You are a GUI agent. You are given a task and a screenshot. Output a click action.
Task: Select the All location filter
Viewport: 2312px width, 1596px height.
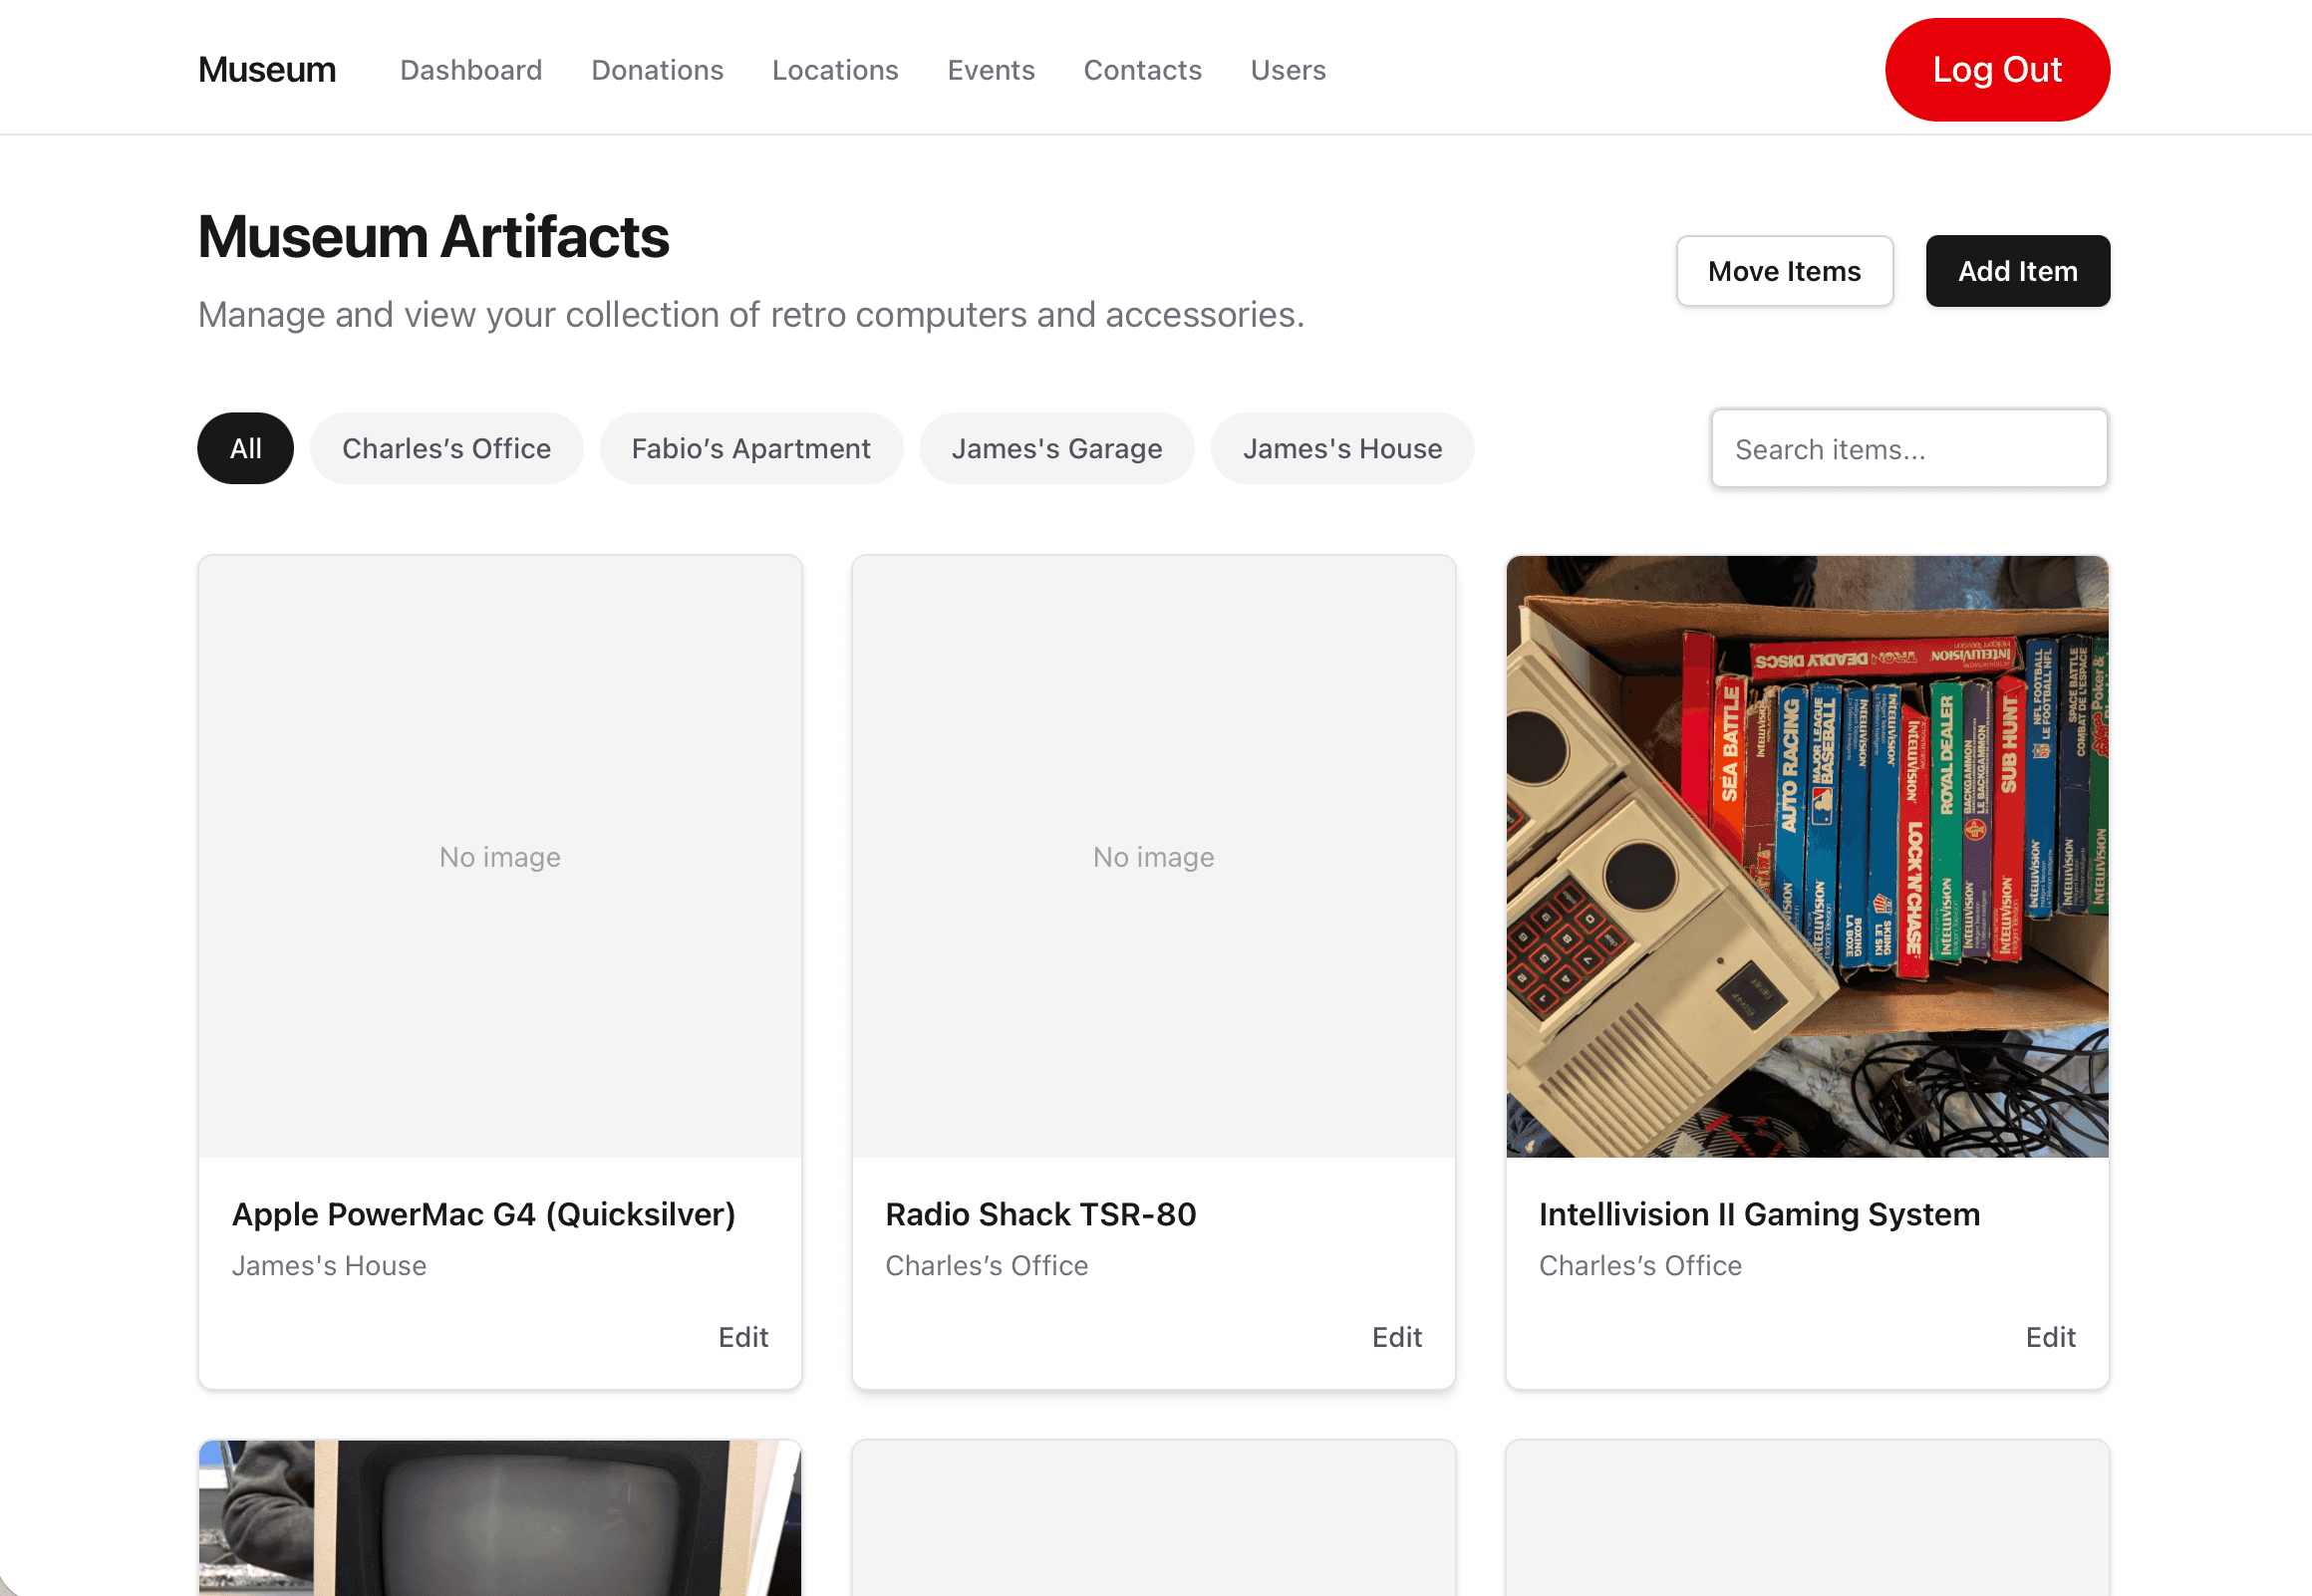pyautogui.click(x=245, y=448)
